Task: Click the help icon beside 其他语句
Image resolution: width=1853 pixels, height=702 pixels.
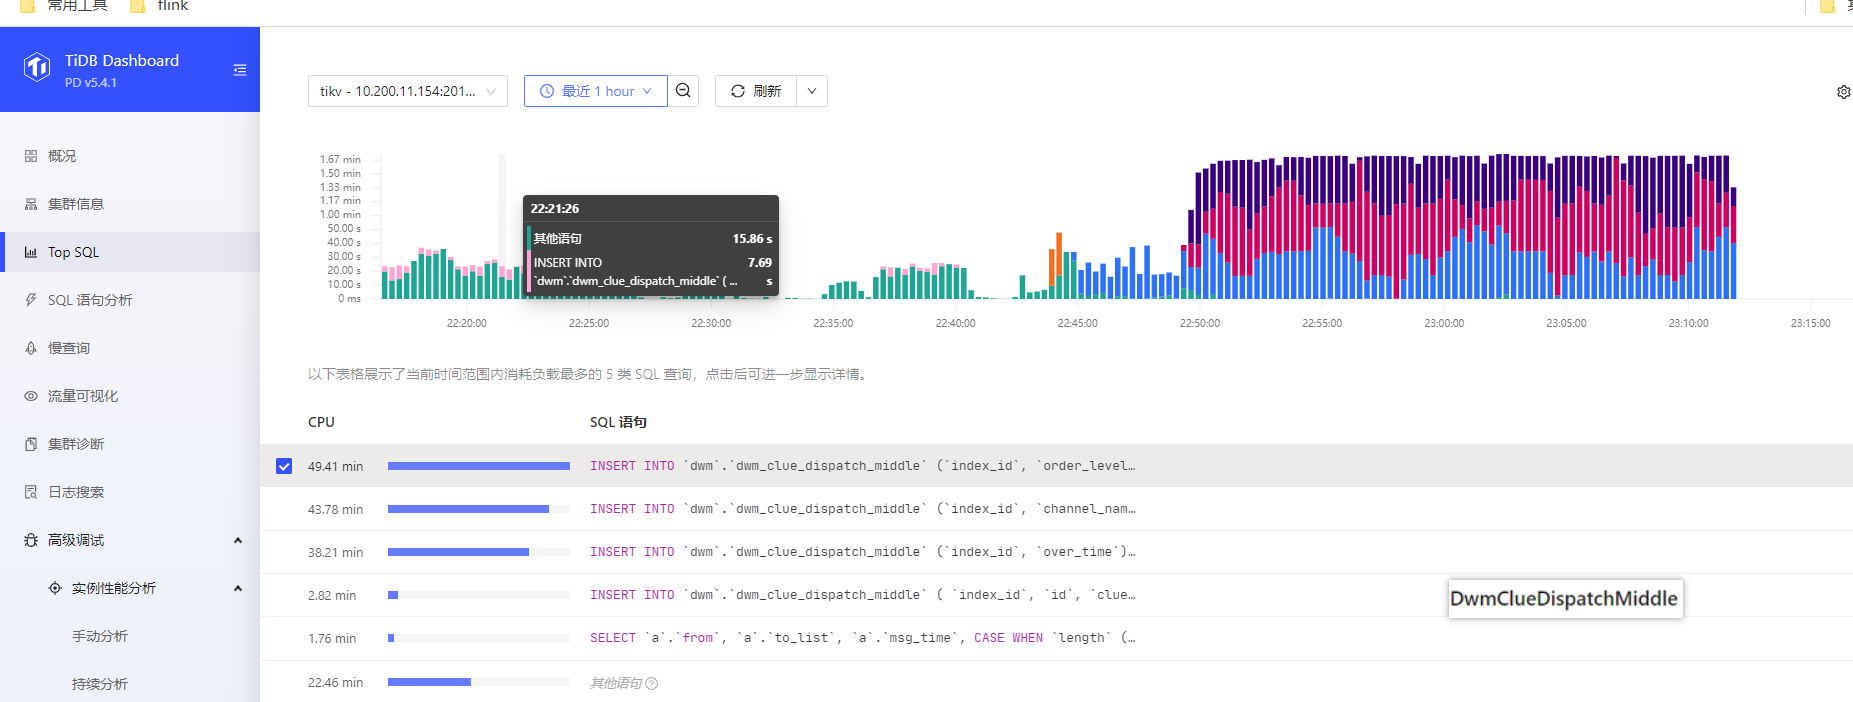Action: [652, 684]
